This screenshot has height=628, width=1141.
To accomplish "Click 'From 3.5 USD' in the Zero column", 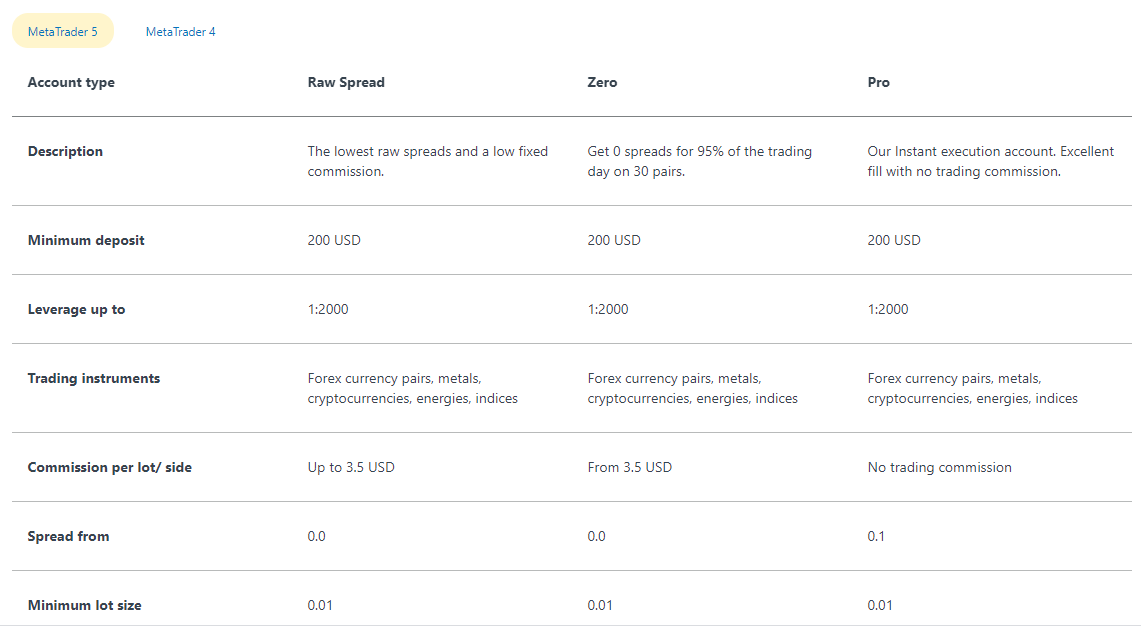I will [629, 467].
